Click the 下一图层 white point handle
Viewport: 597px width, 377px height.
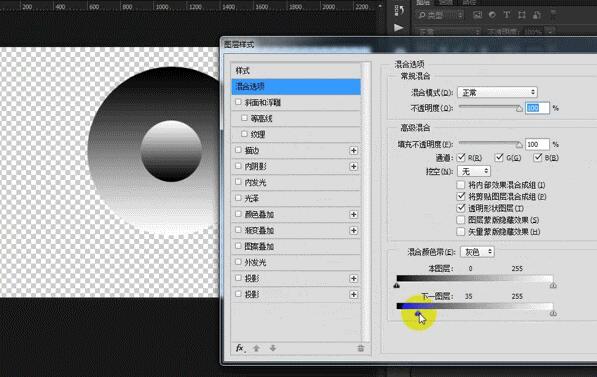(x=553, y=313)
